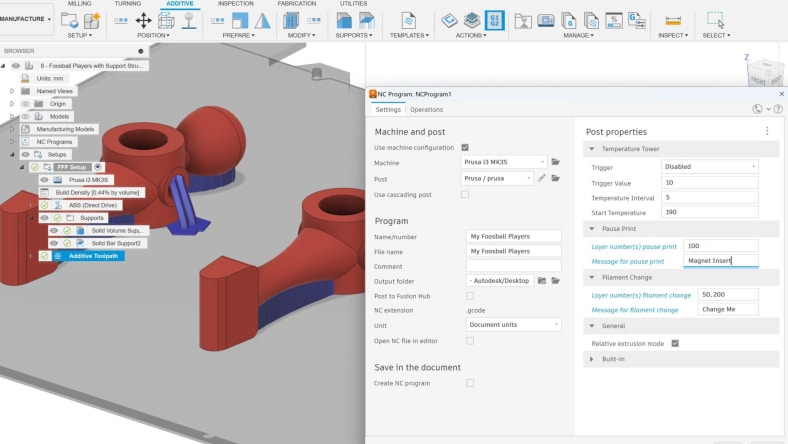Click the Measure ruler icon in Inspect
This screenshot has width=788, height=444.
pyautogui.click(x=672, y=20)
